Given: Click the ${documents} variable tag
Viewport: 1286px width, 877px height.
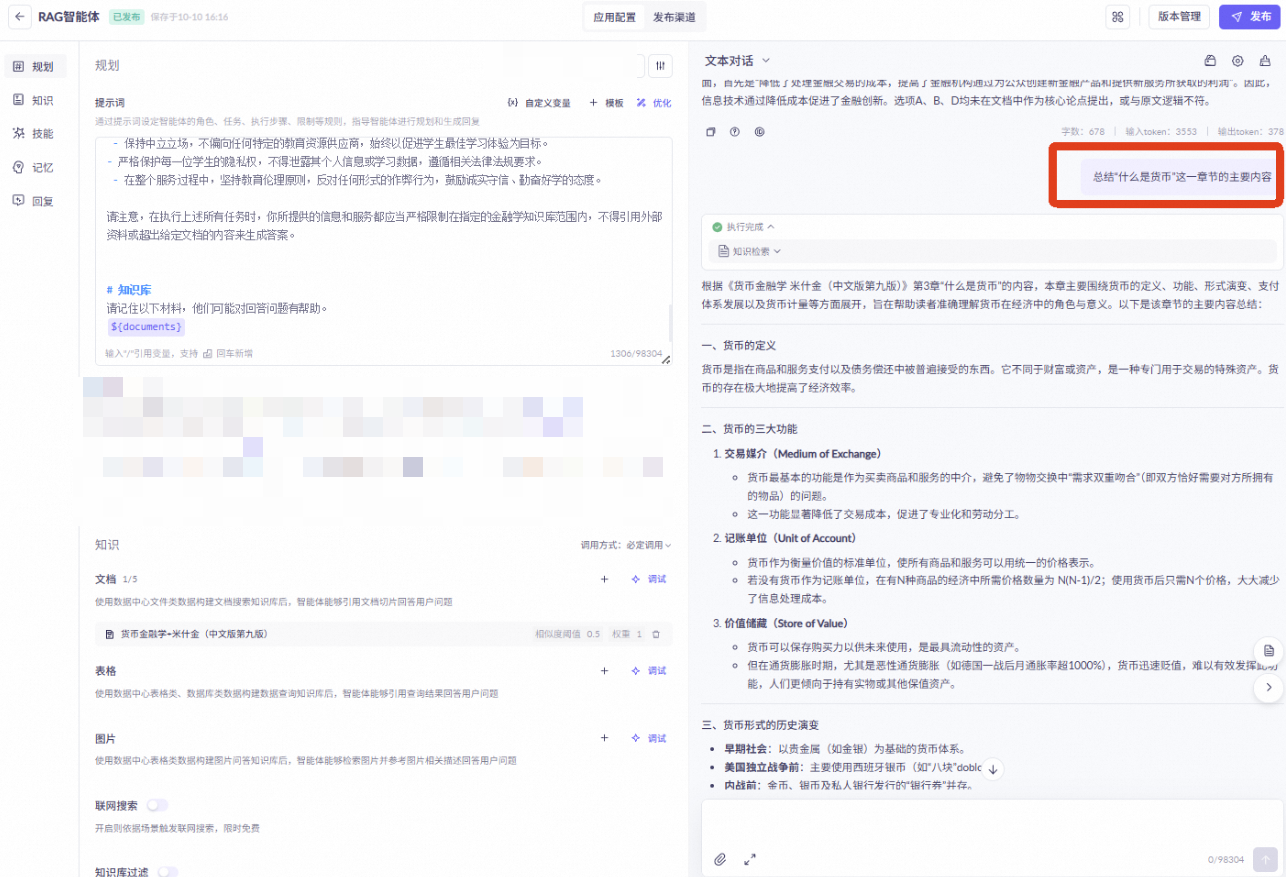Looking at the screenshot, I should click(x=146, y=327).
